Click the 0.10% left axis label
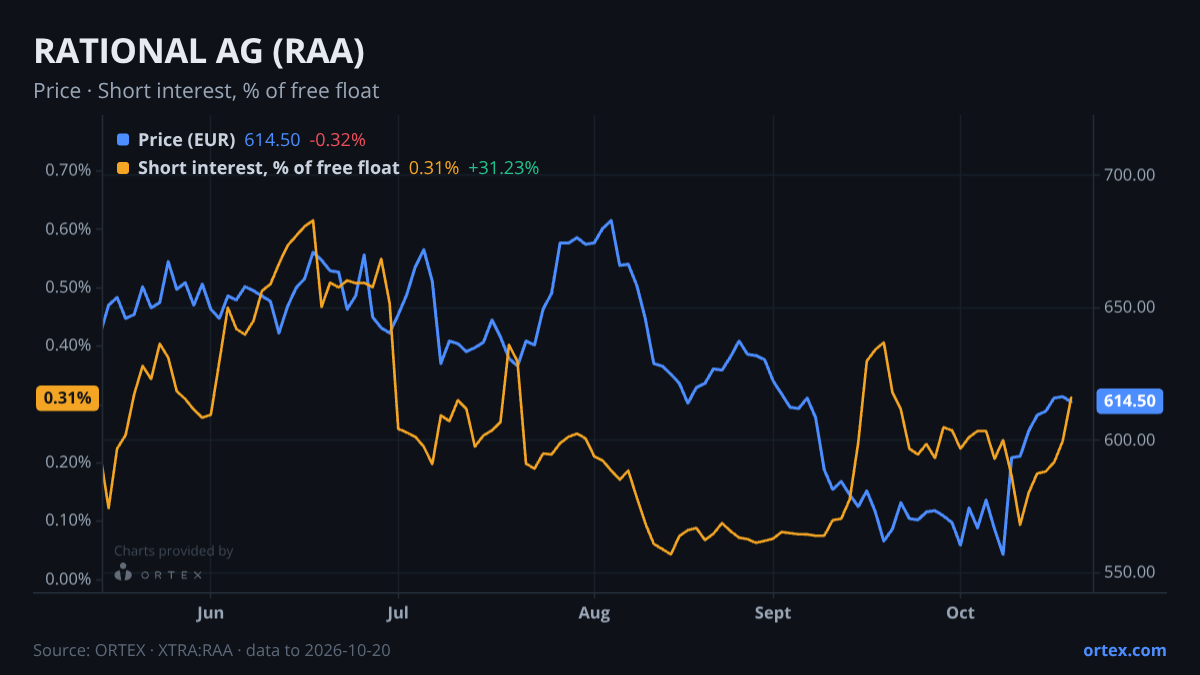This screenshot has height=675, width=1200. (69, 520)
